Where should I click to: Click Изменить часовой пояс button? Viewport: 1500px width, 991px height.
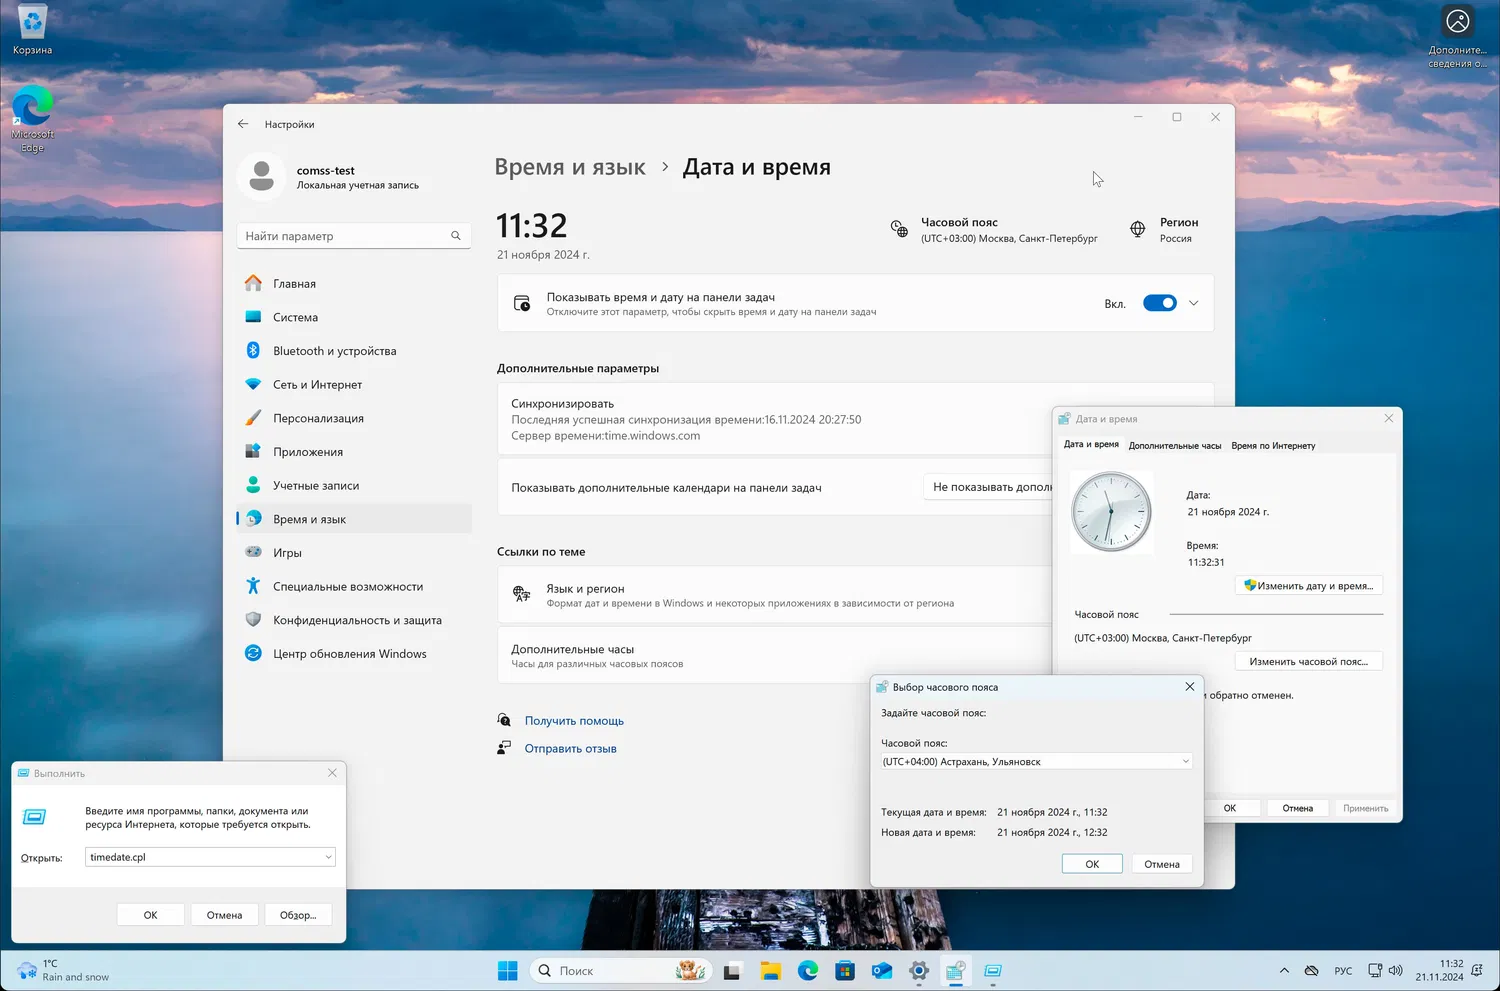tap(1309, 662)
